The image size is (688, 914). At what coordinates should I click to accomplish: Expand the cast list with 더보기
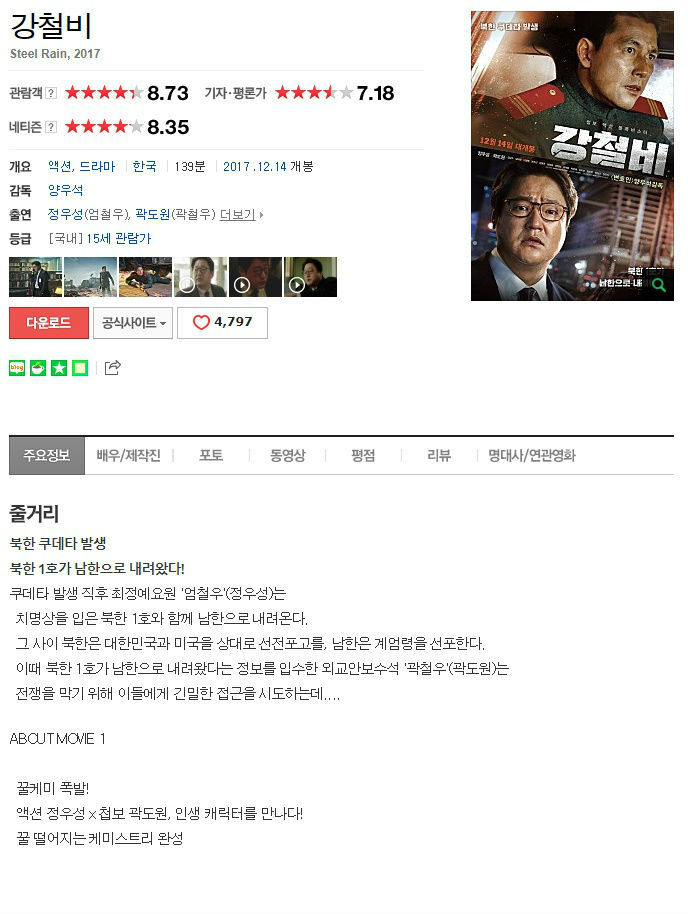pyautogui.click(x=241, y=215)
